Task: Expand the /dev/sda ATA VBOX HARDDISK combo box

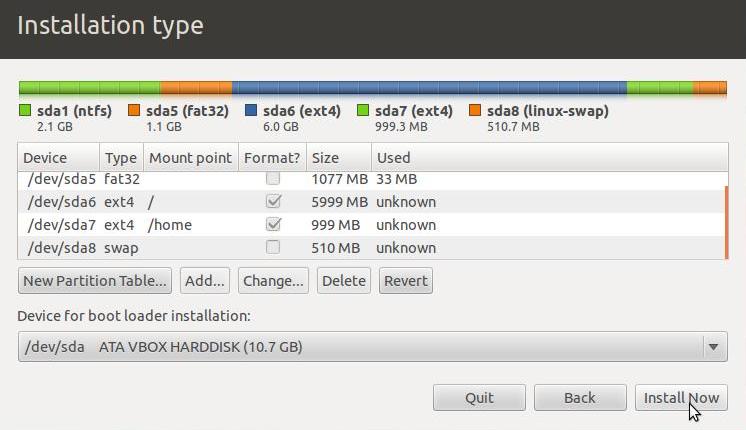Action: point(373,347)
